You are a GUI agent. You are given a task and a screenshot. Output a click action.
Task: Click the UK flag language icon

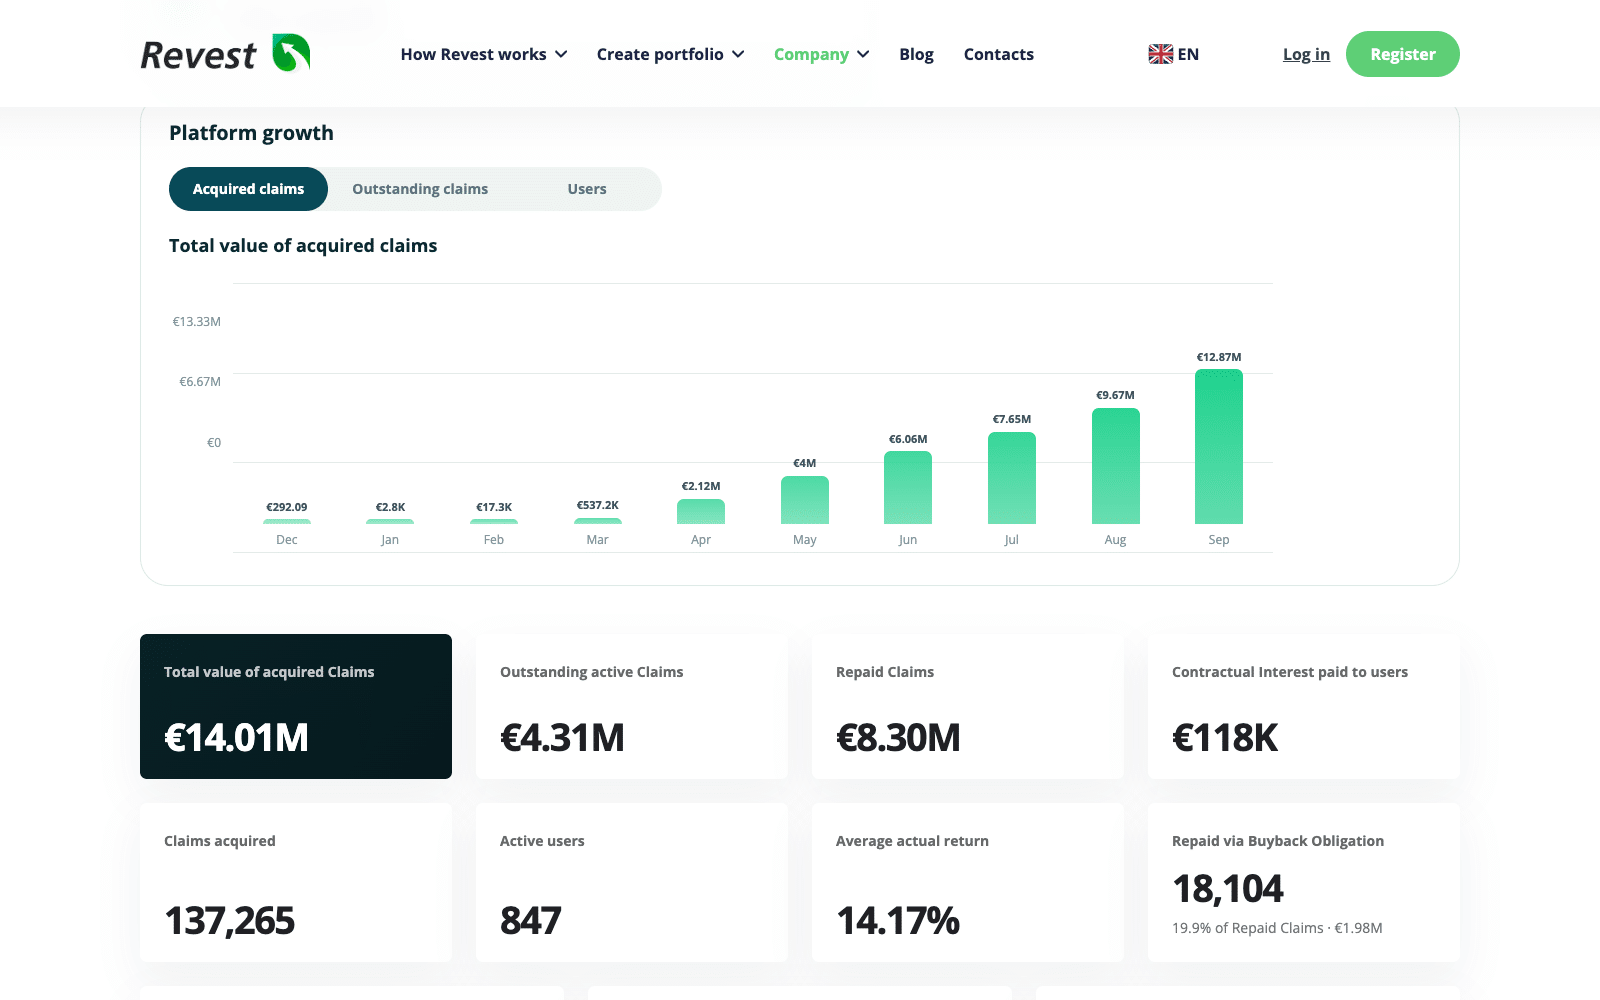pos(1160,54)
